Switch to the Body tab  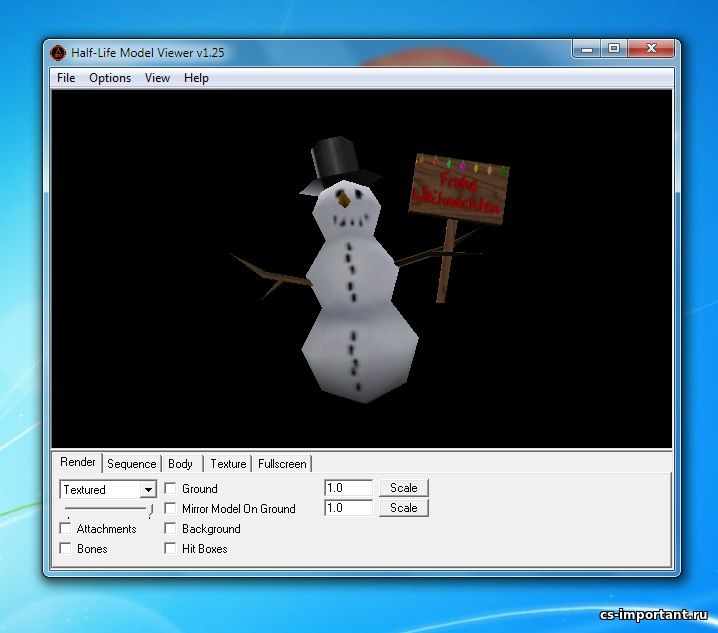tap(181, 464)
